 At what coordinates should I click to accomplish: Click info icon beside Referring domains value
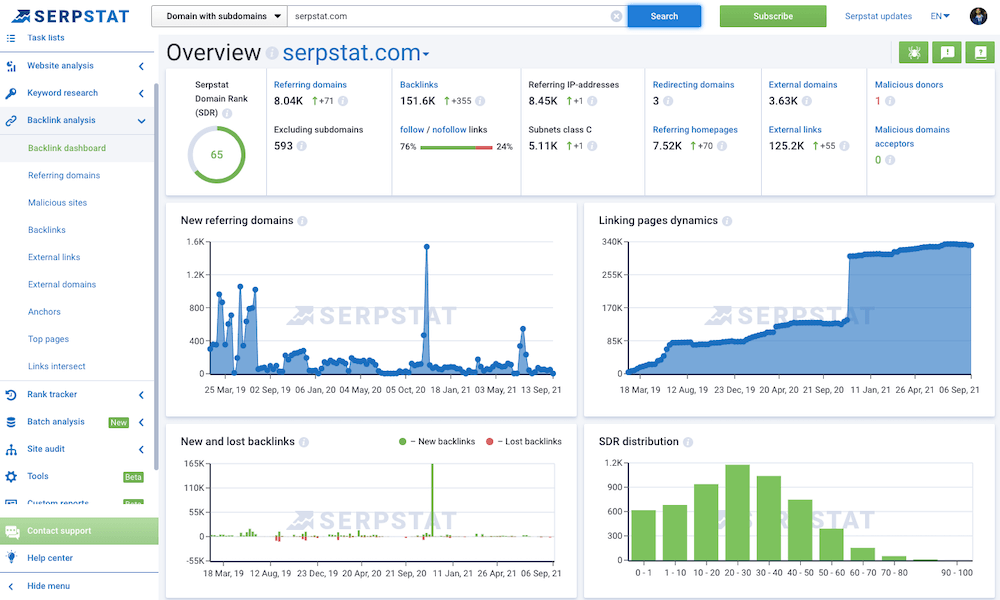[342, 101]
